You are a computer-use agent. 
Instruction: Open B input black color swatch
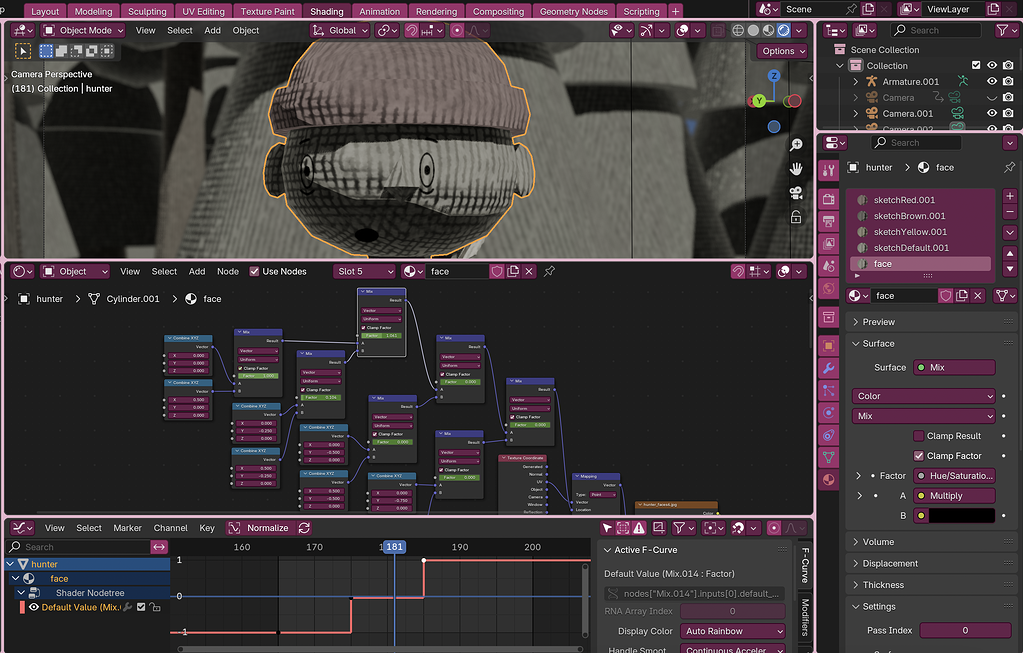click(962, 515)
